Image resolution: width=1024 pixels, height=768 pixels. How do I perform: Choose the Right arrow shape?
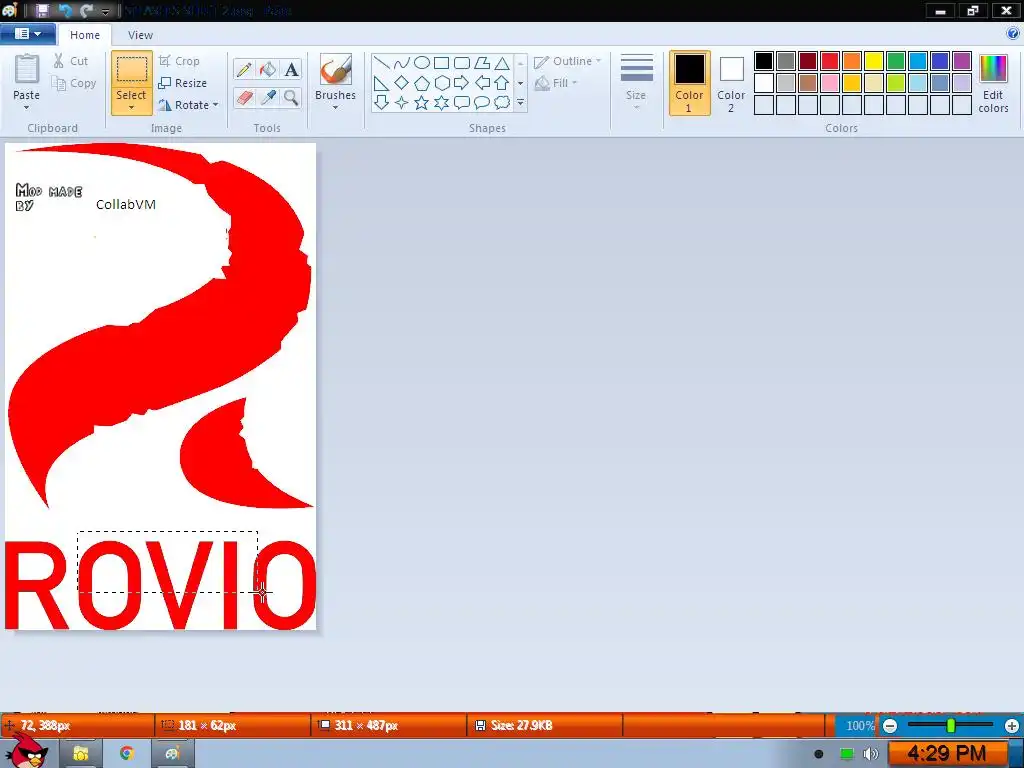[462, 83]
